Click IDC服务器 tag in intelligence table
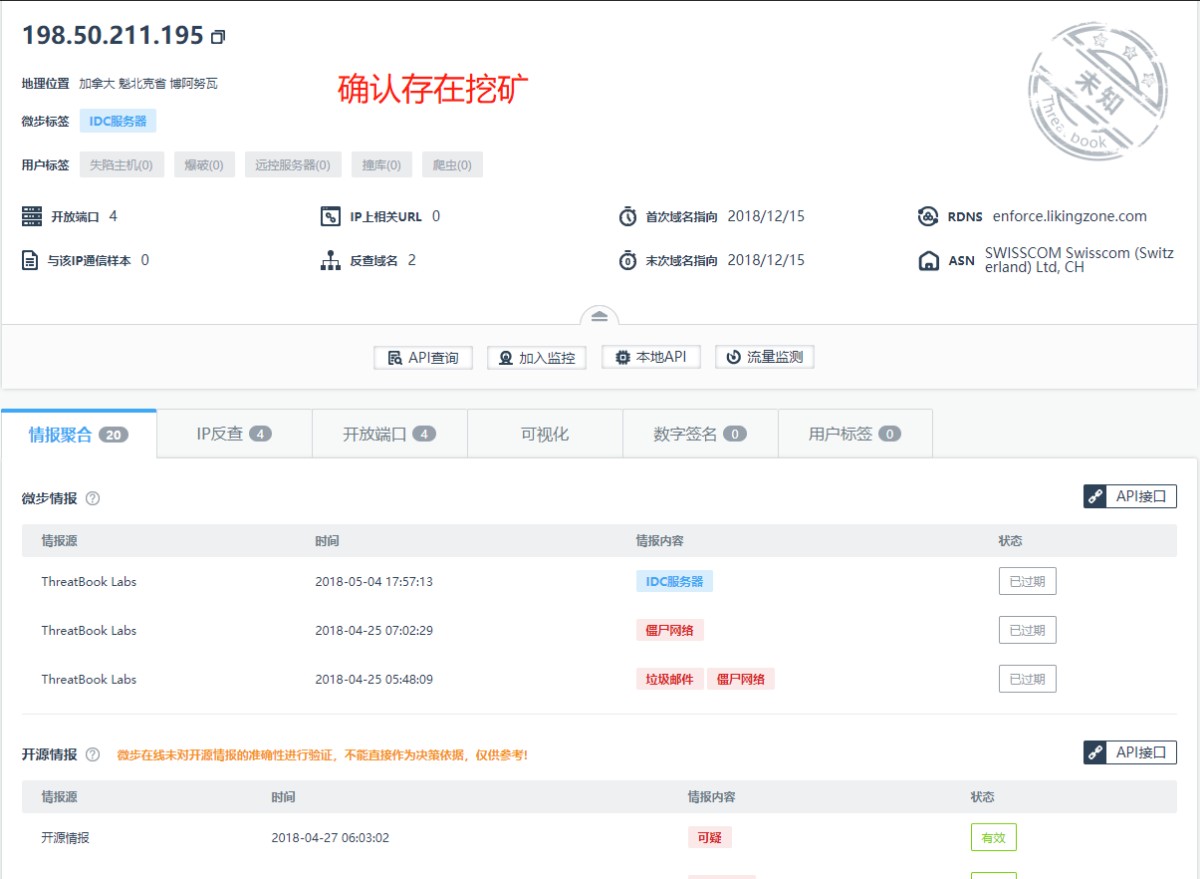1200x879 pixels. click(x=675, y=581)
